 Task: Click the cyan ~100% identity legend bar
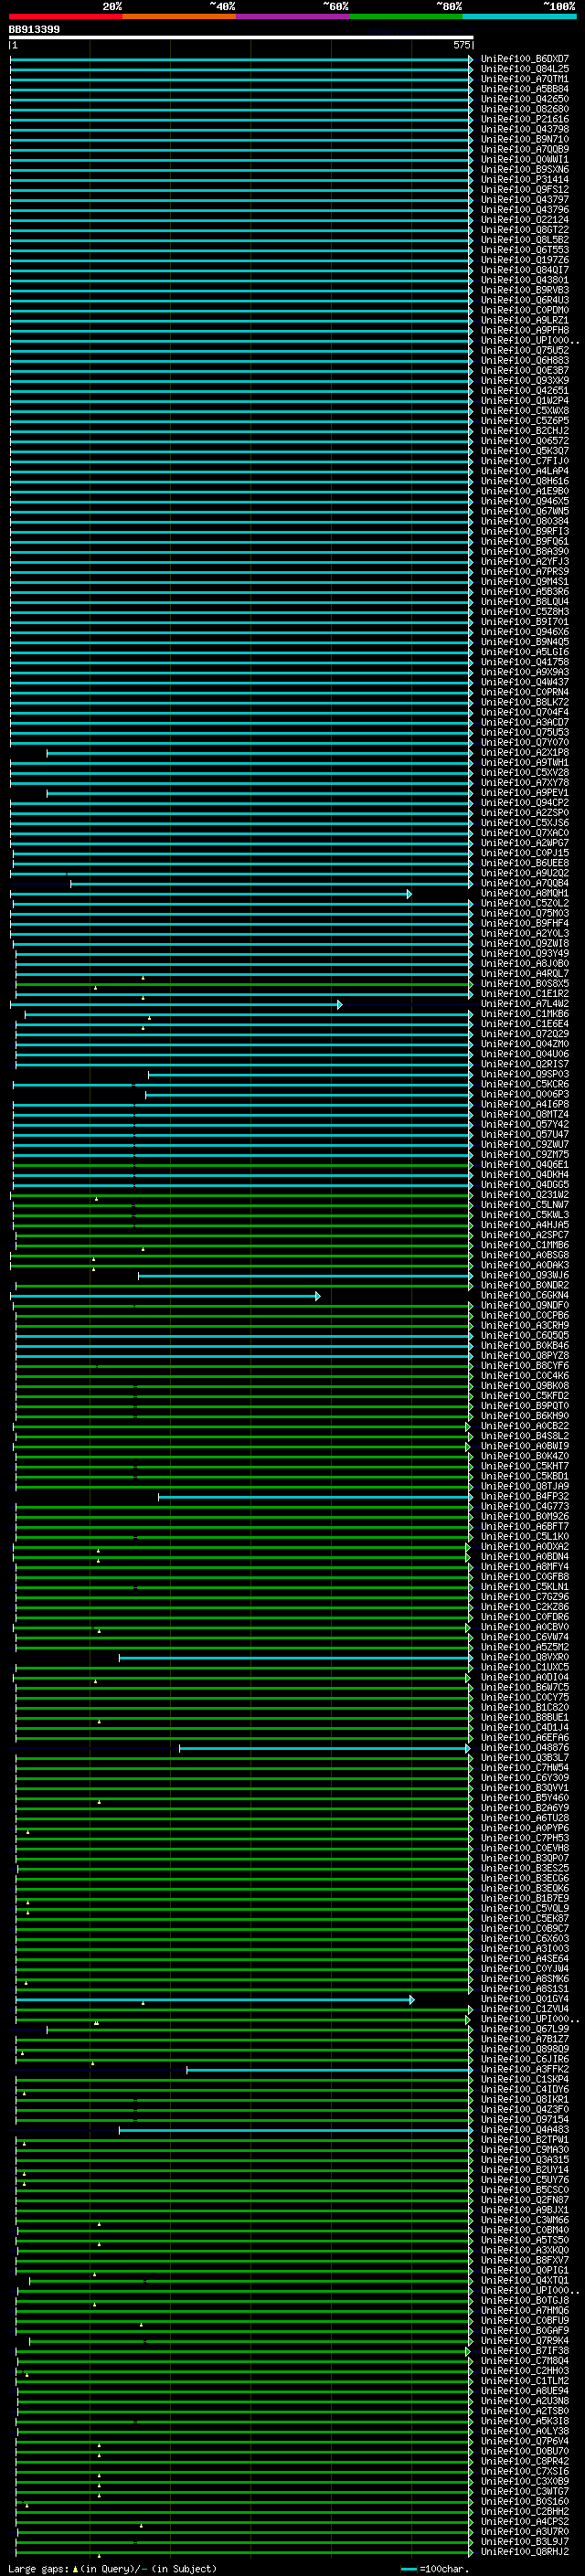pyautogui.click(x=520, y=16)
